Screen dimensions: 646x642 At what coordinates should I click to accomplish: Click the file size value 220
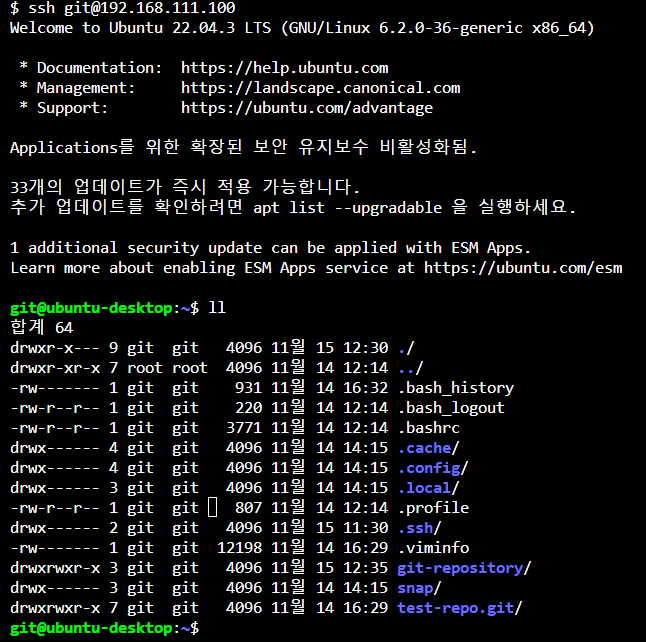pyautogui.click(x=248, y=408)
